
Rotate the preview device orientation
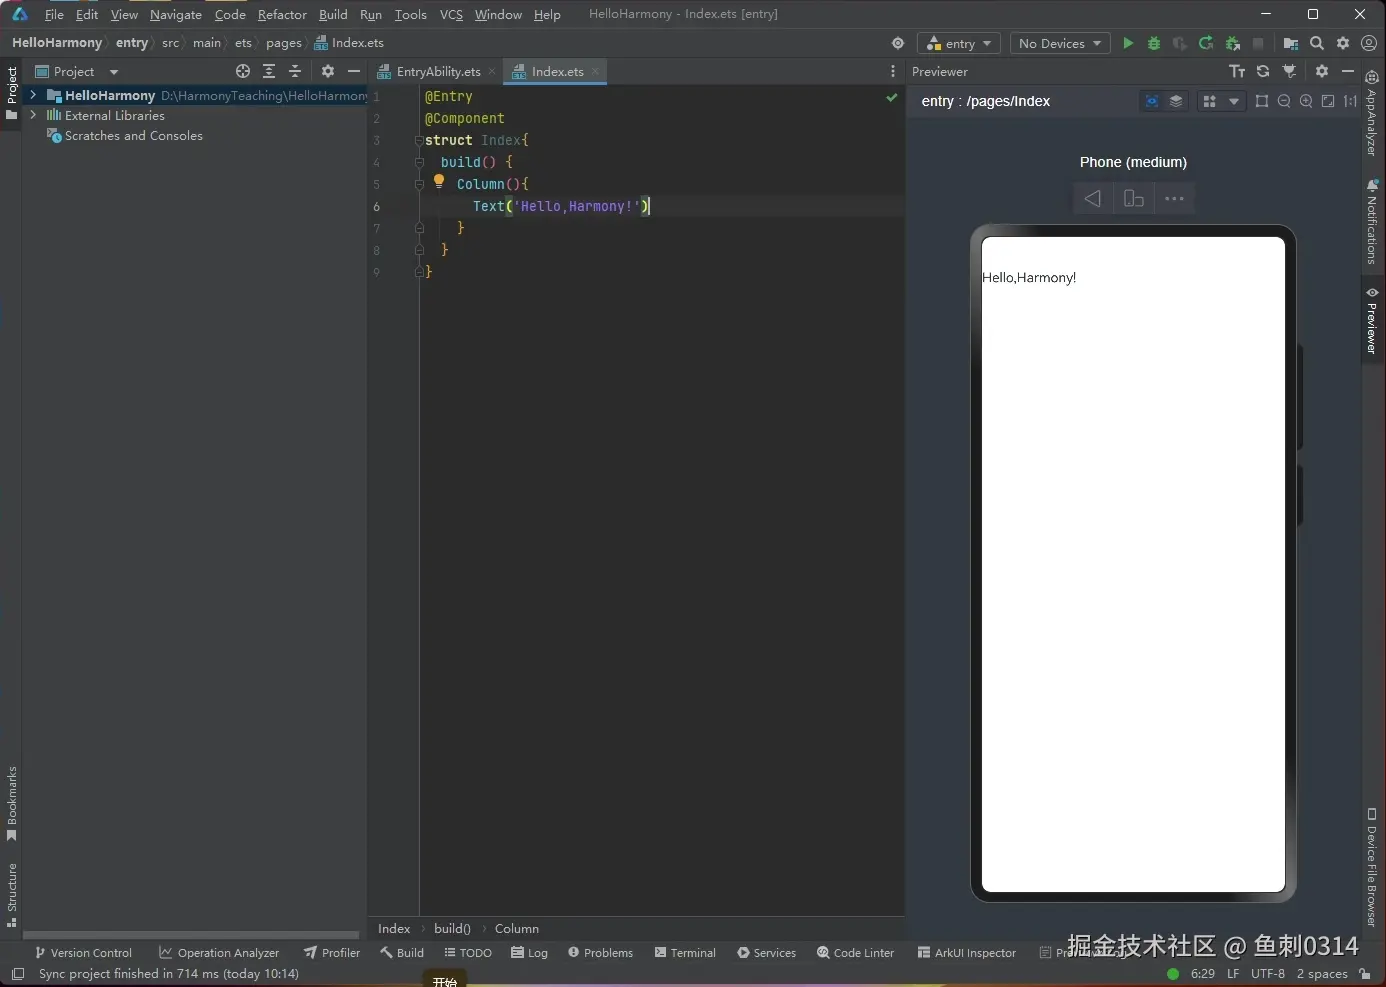point(1133,199)
